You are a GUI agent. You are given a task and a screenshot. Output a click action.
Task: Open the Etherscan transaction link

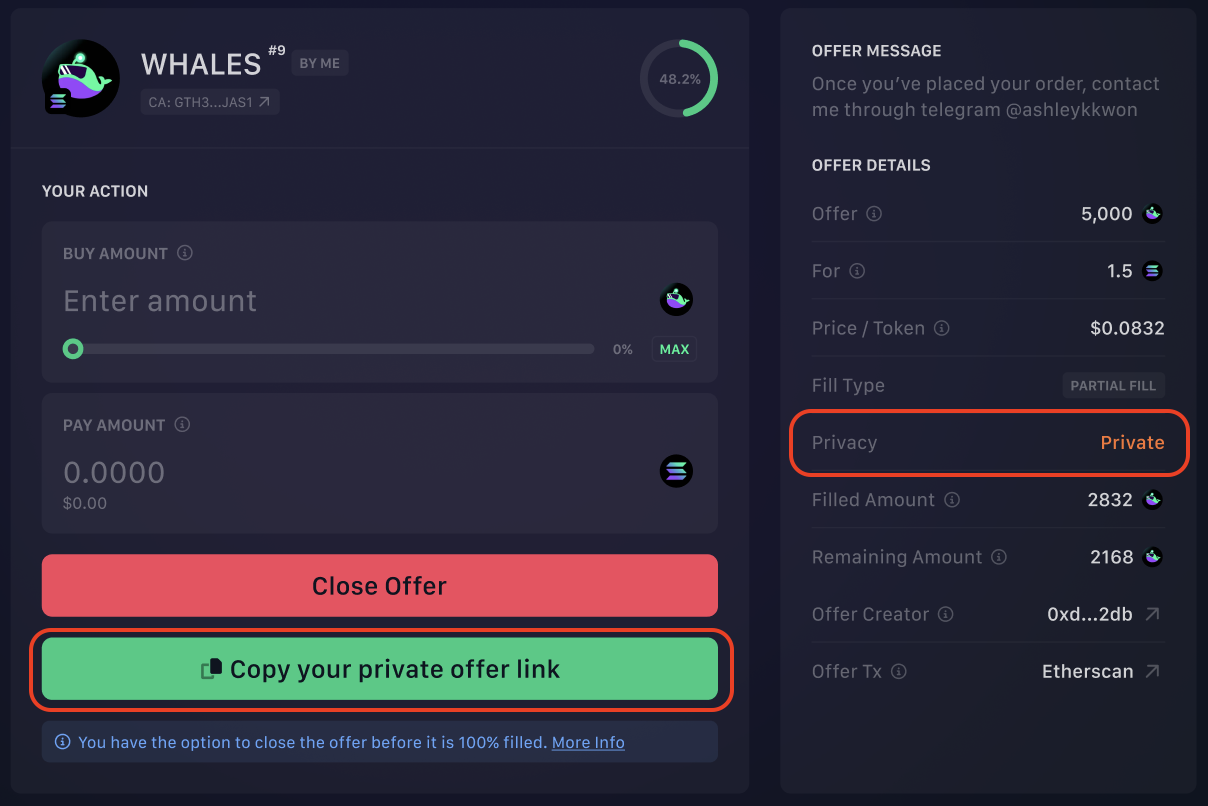tap(1087, 671)
